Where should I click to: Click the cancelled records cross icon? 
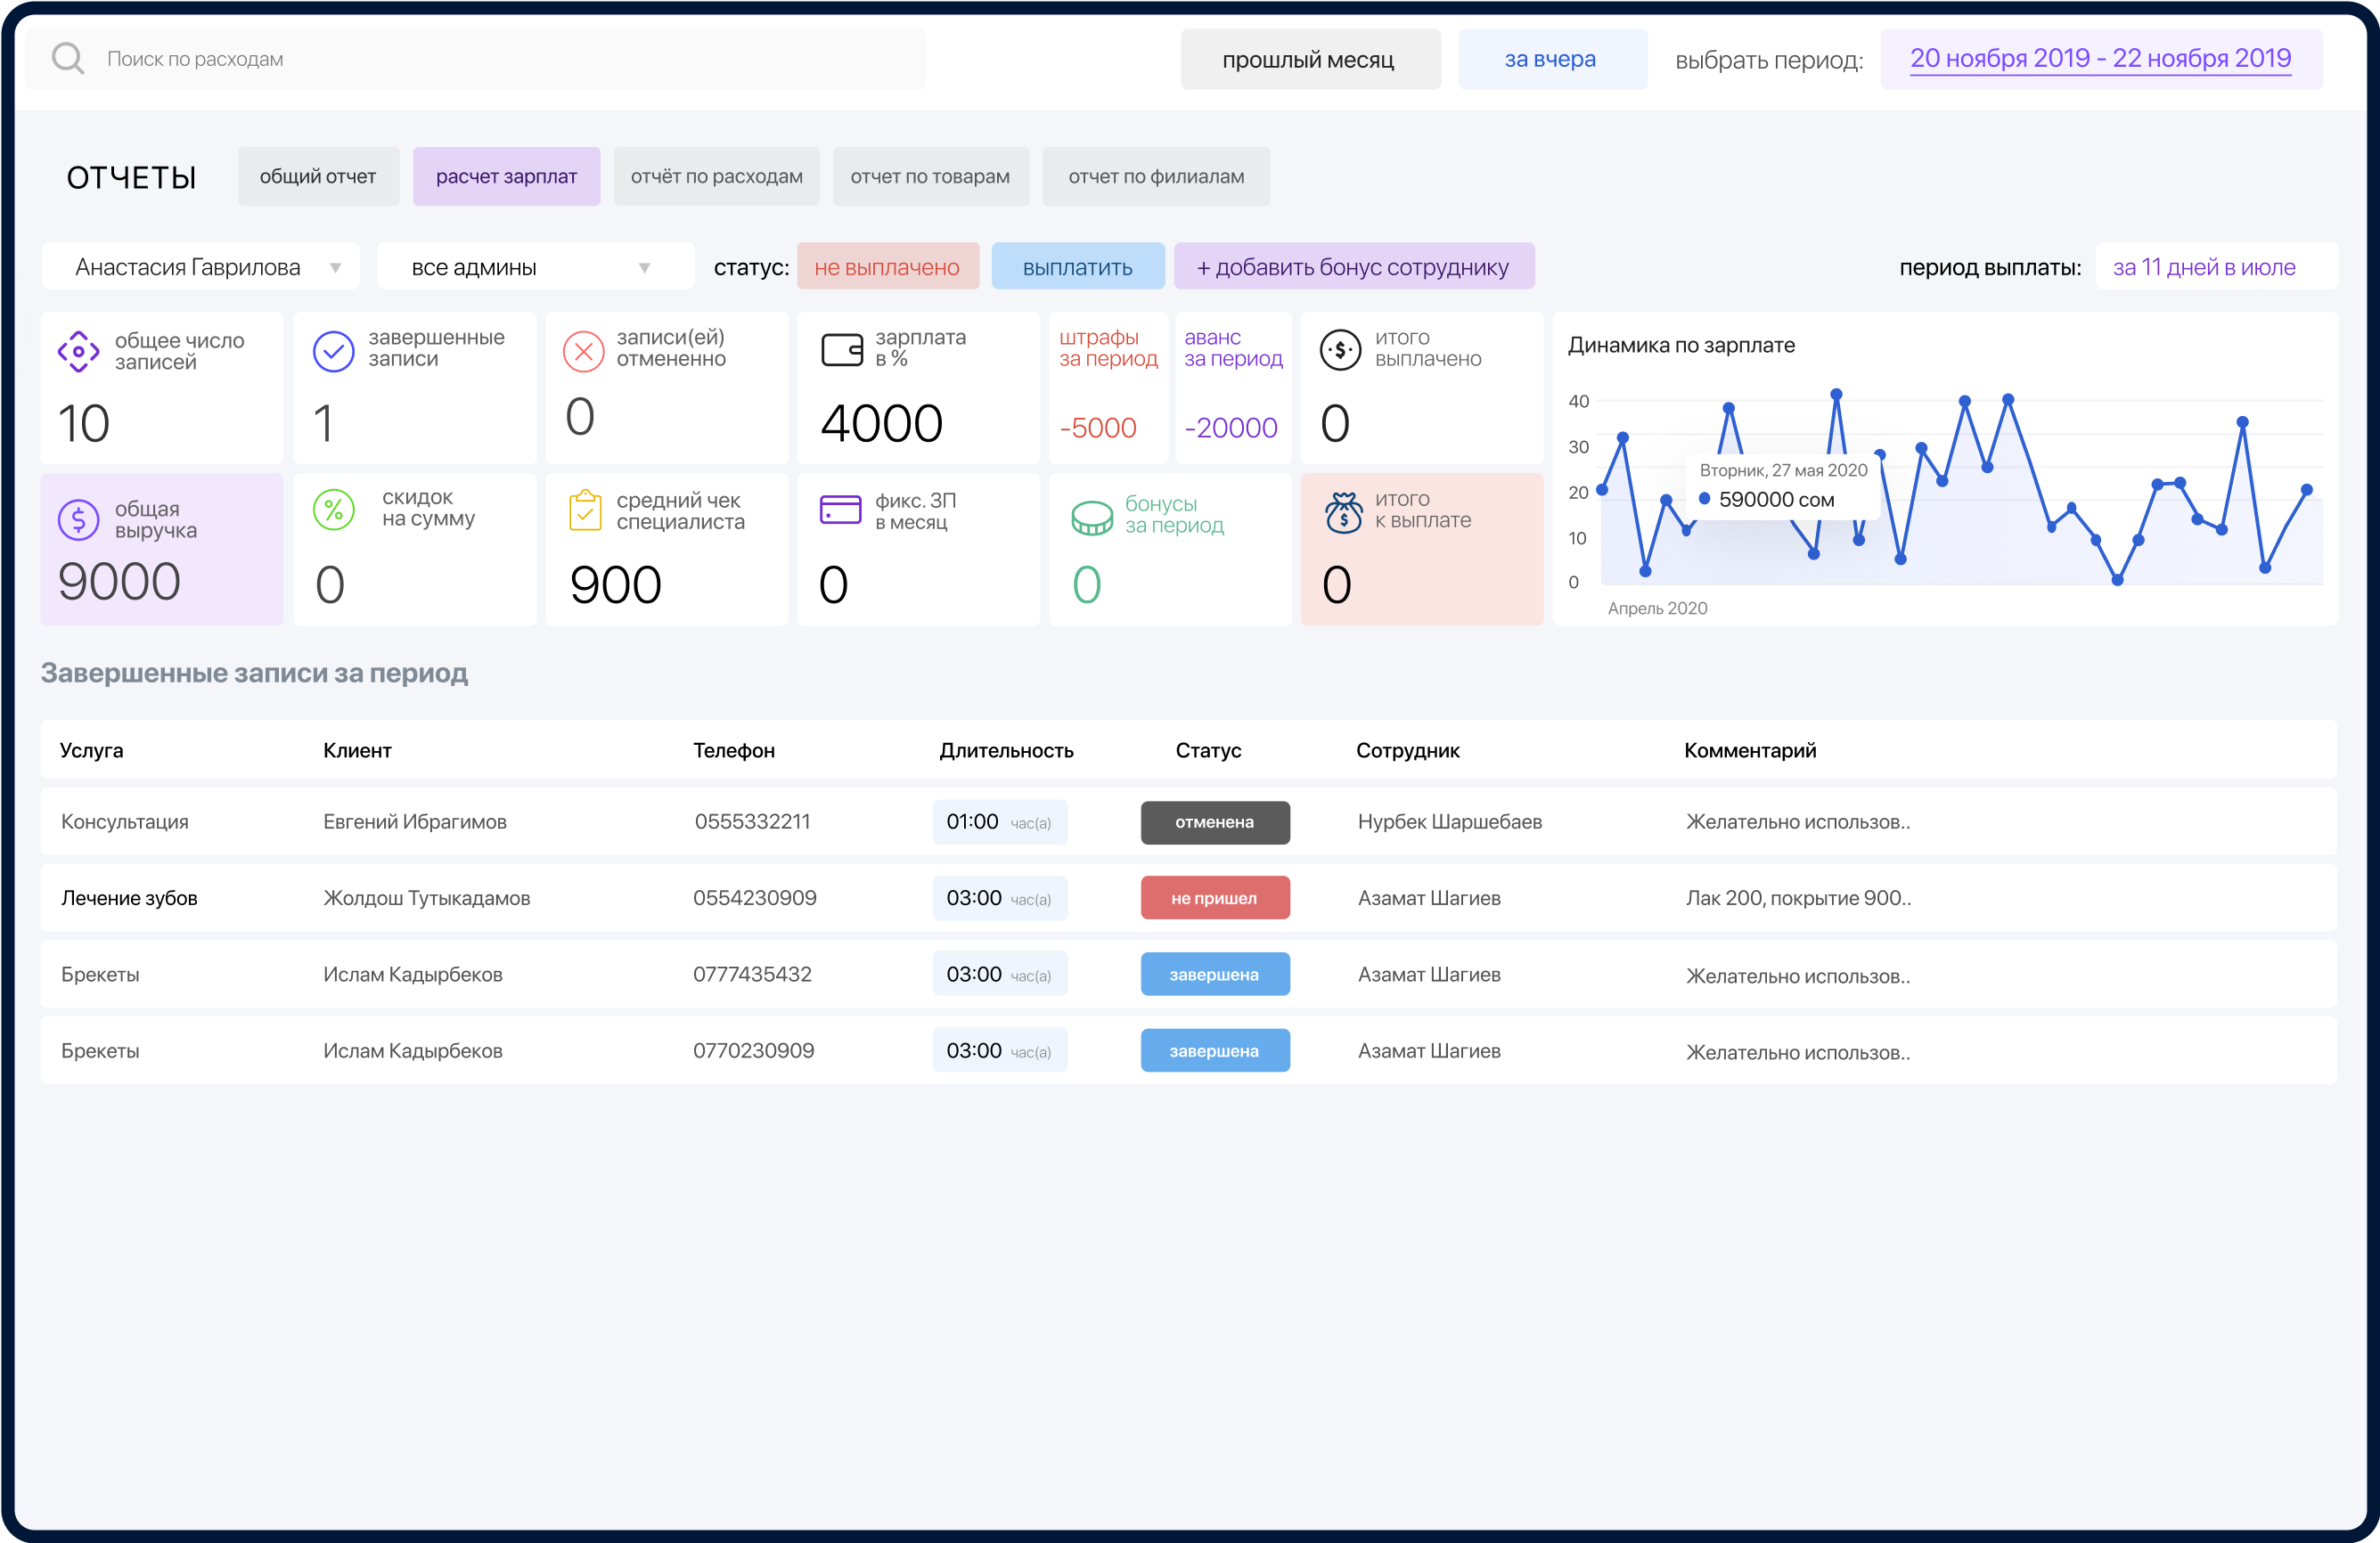583,351
